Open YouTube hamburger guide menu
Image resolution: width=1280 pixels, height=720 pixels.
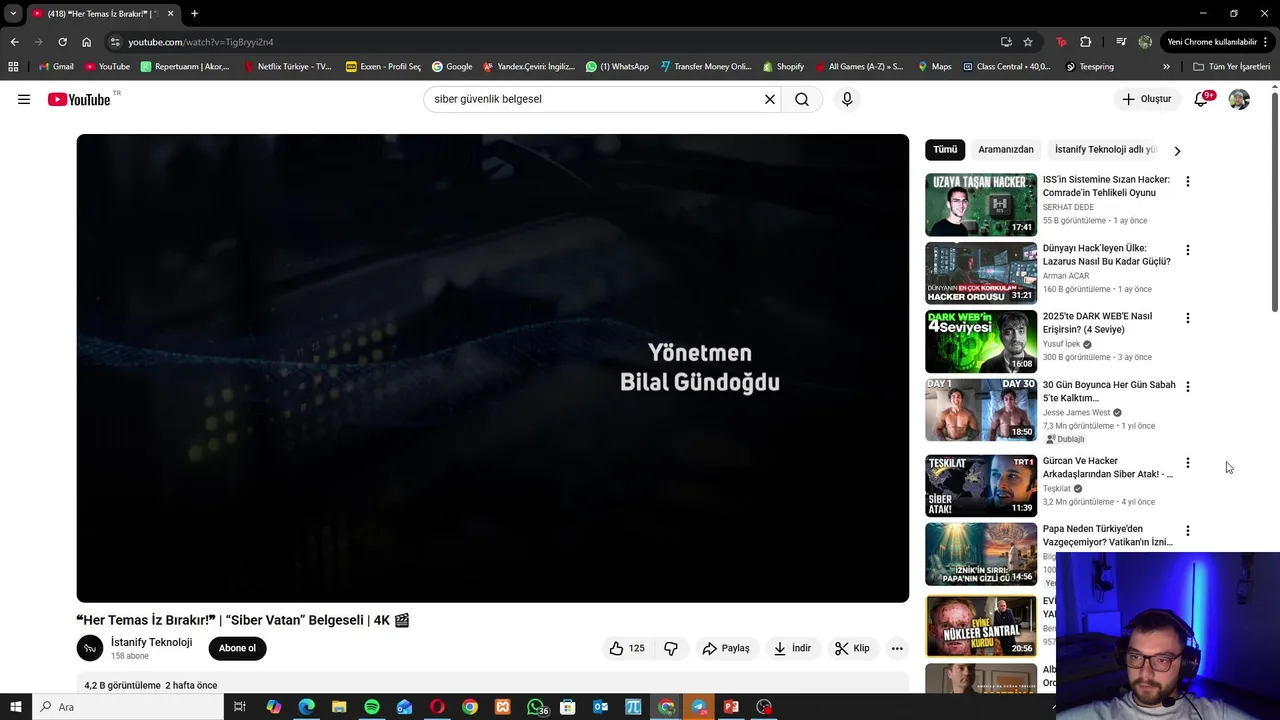[24, 99]
